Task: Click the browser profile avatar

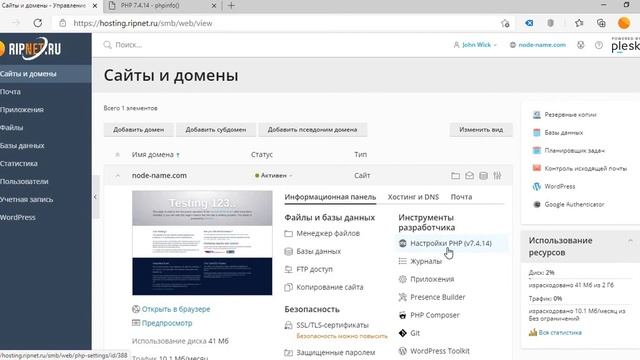Action: click(x=624, y=23)
